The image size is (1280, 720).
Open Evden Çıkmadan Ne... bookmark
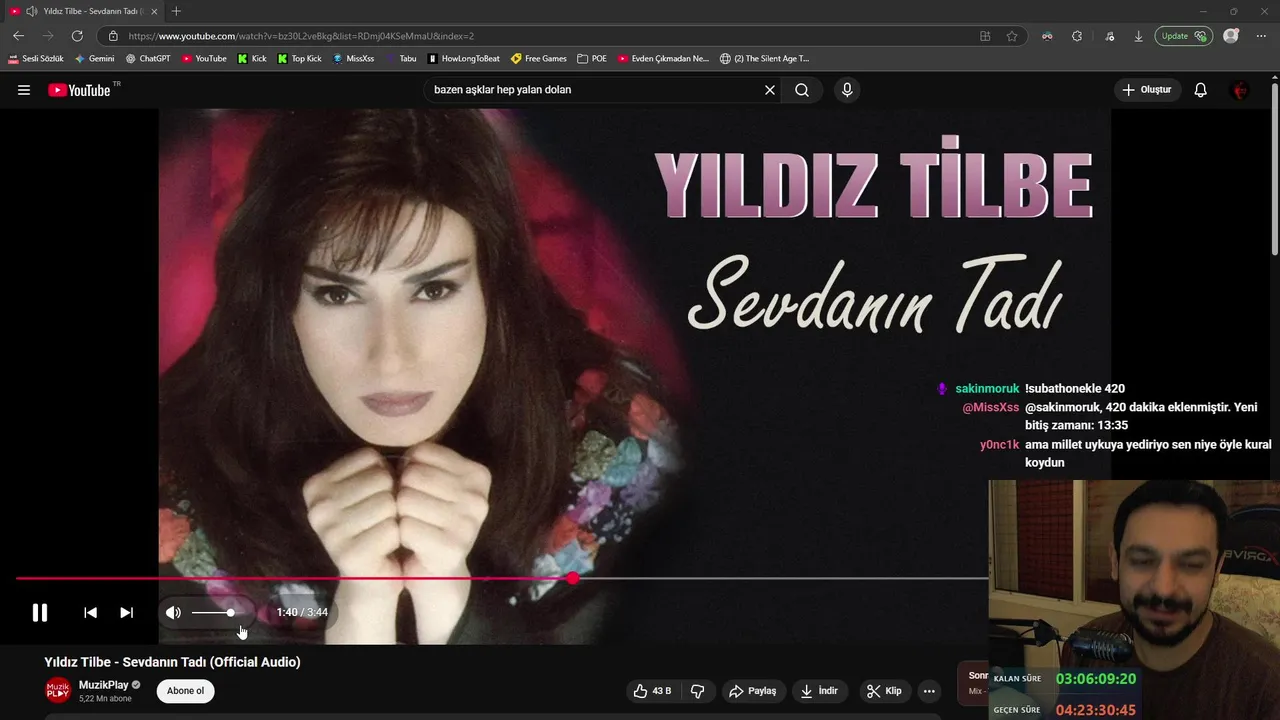click(663, 59)
